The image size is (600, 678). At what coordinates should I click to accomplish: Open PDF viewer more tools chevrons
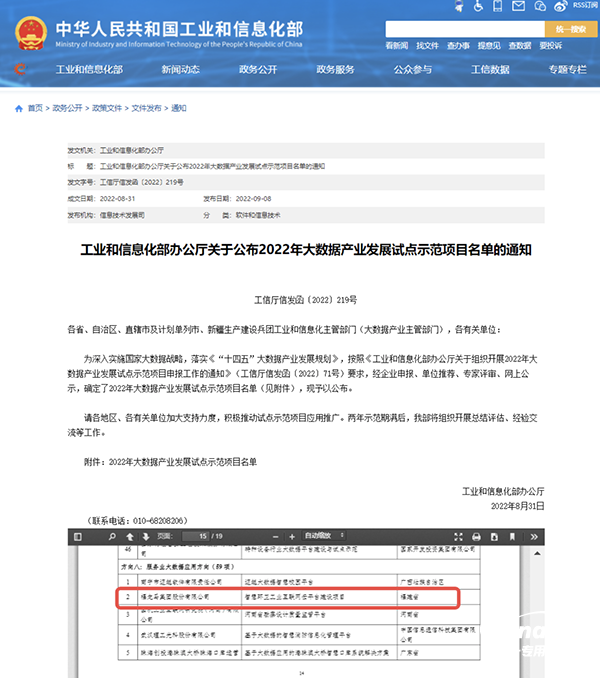pos(534,537)
